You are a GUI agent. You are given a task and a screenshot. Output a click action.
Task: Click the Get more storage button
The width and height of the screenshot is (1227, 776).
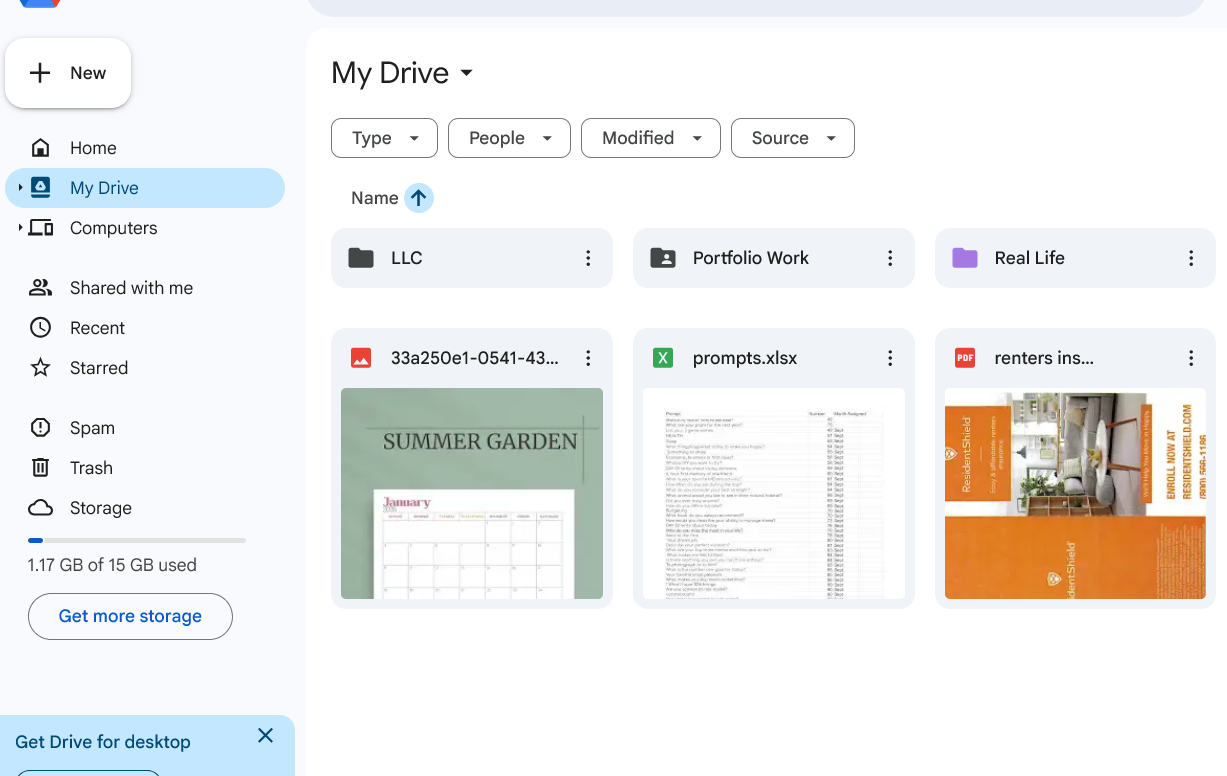click(x=130, y=617)
